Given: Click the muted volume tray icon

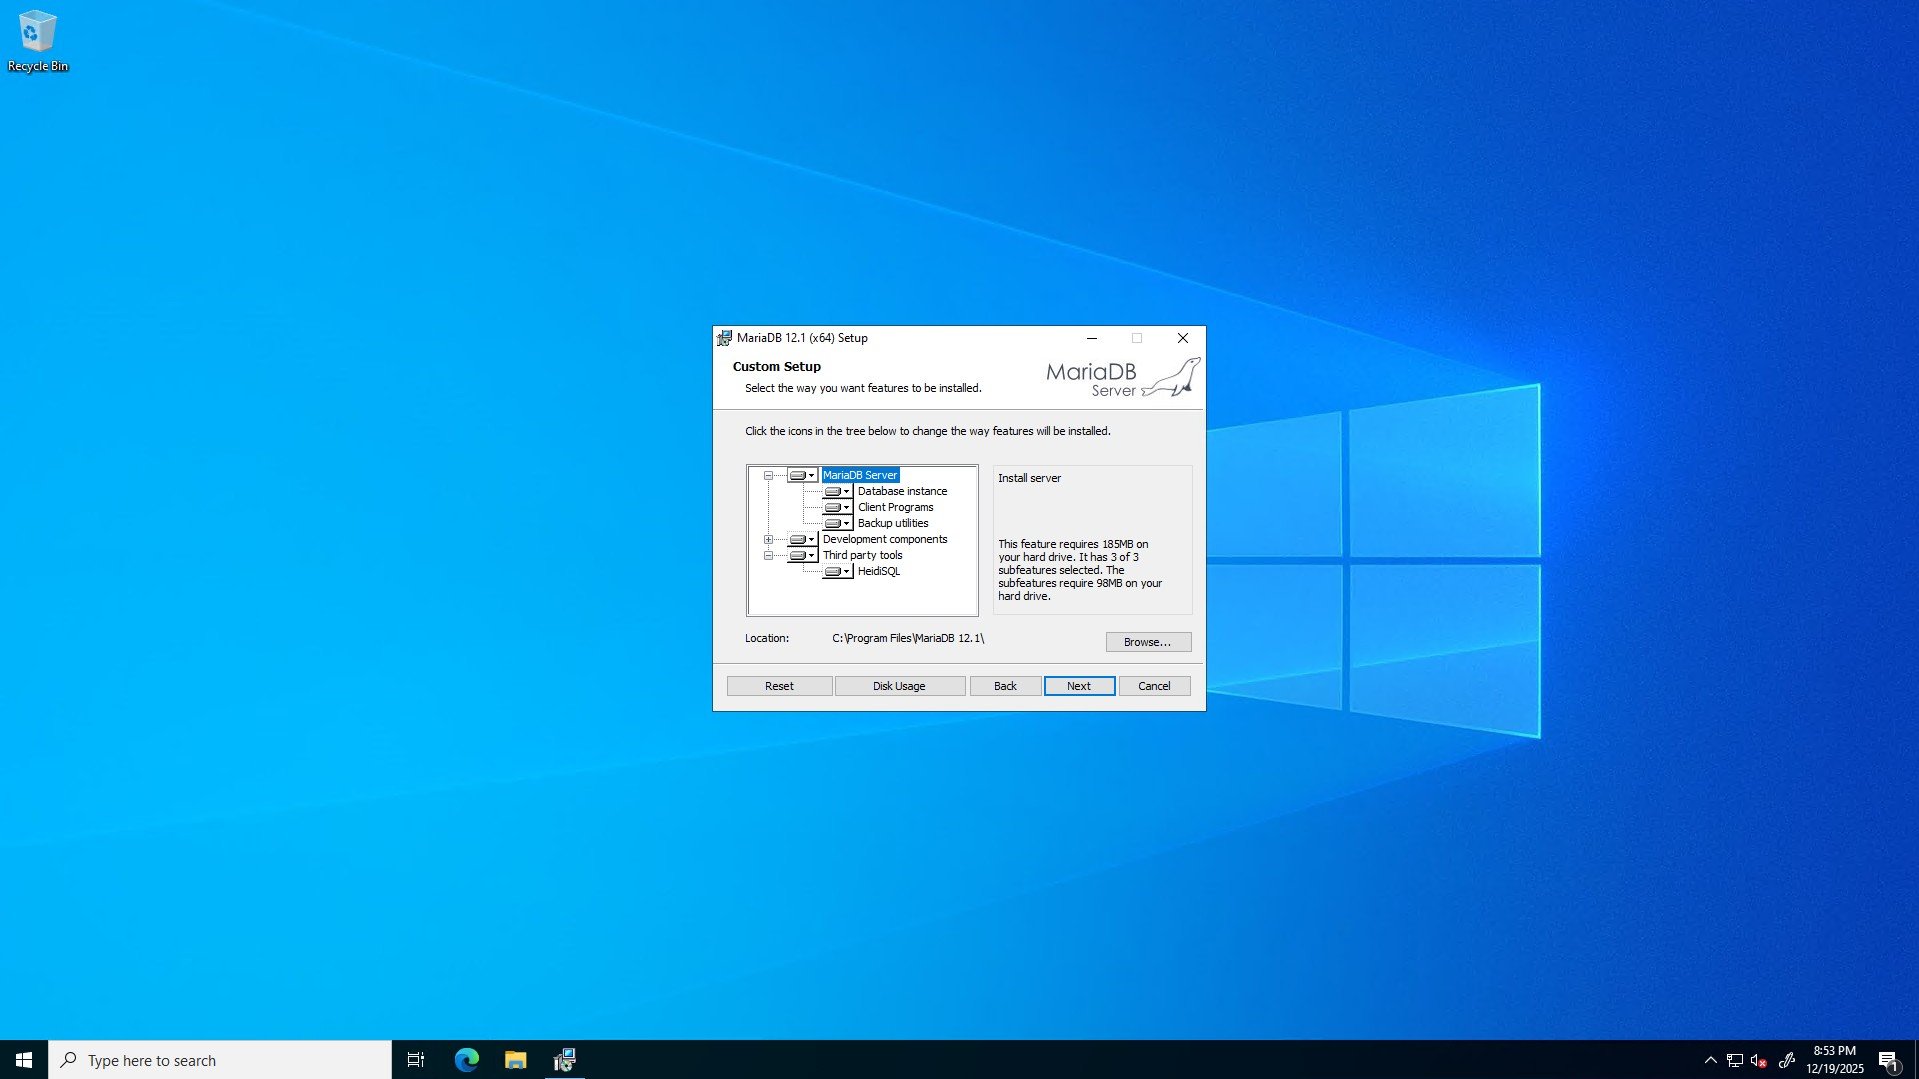Looking at the screenshot, I should [1759, 1060].
